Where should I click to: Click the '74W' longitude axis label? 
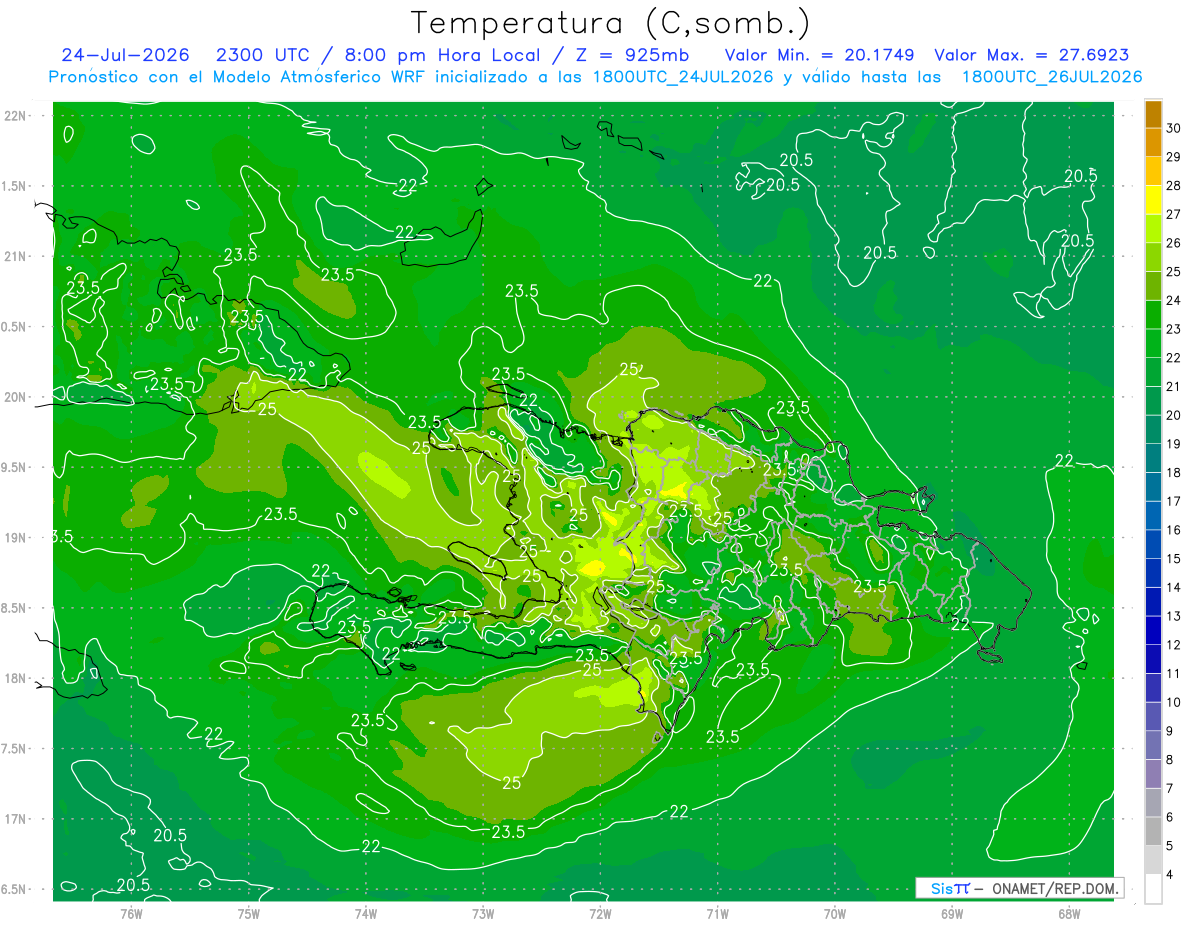pyautogui.click(x=365, y=913)
